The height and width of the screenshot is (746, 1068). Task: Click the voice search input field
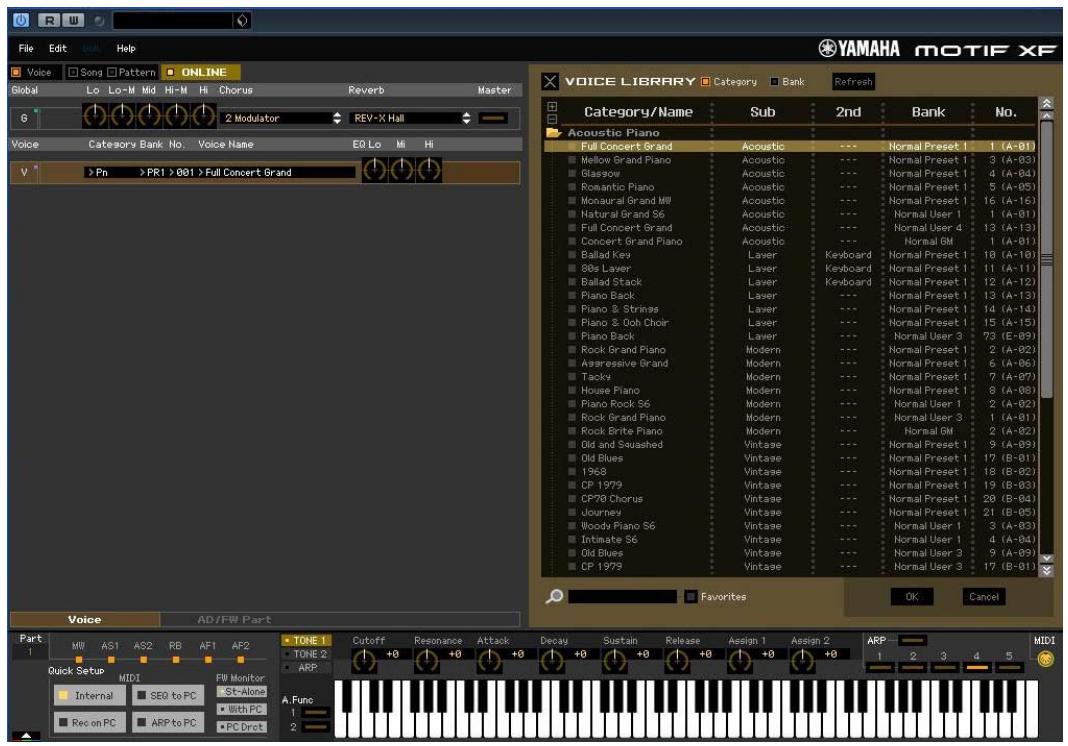623,597
